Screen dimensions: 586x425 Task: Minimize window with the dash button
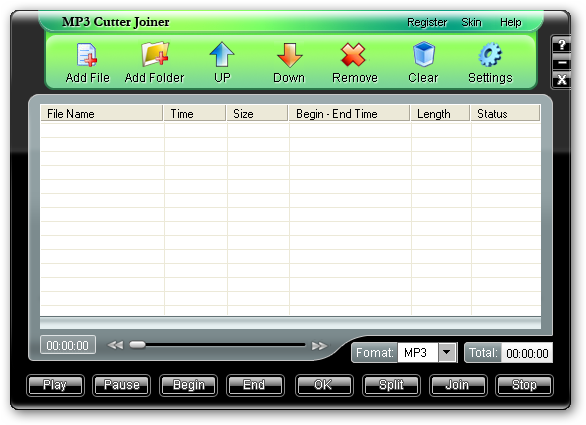[x=561, y=63]
